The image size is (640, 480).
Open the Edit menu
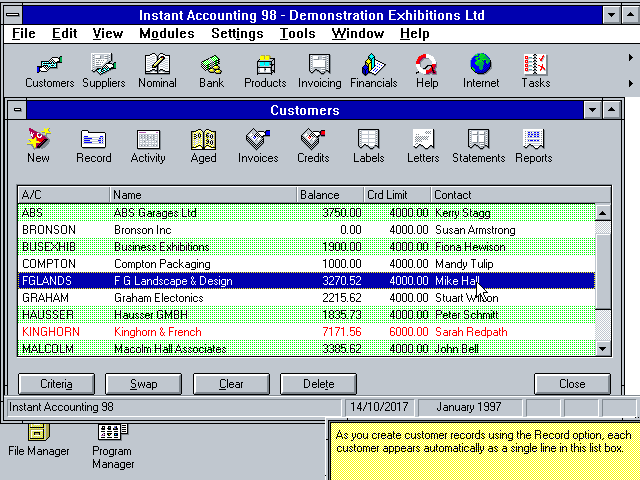click(x=64, y=33)
